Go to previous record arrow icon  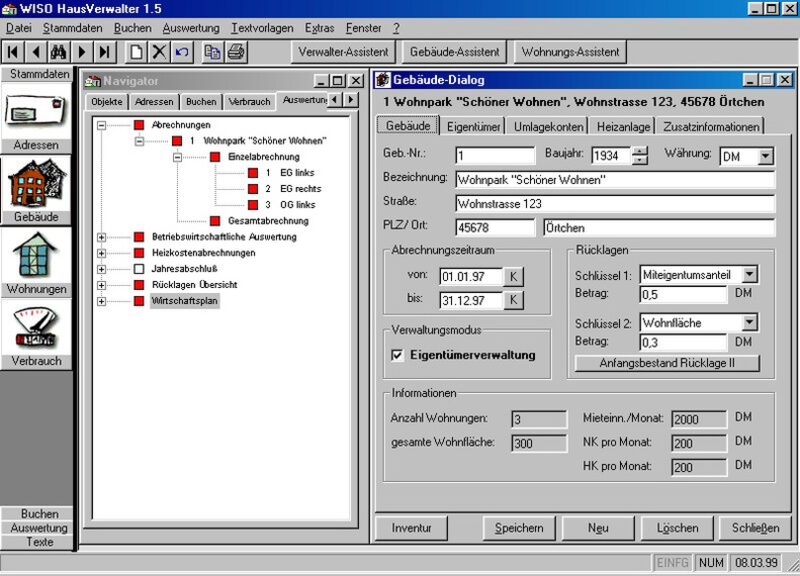tap(36, 52)
